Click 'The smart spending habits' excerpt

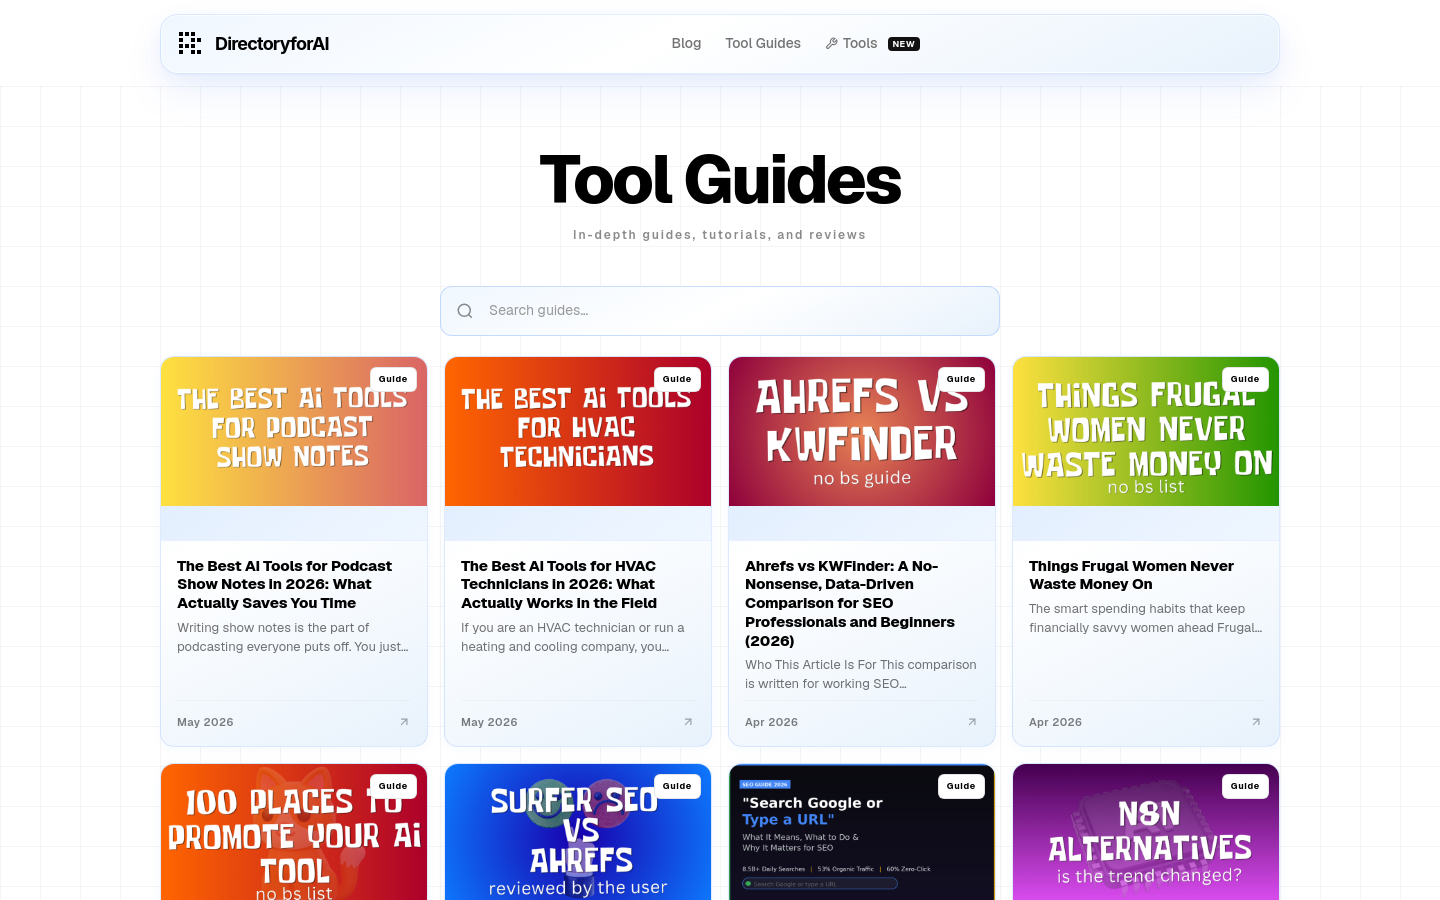[1146, 618]
